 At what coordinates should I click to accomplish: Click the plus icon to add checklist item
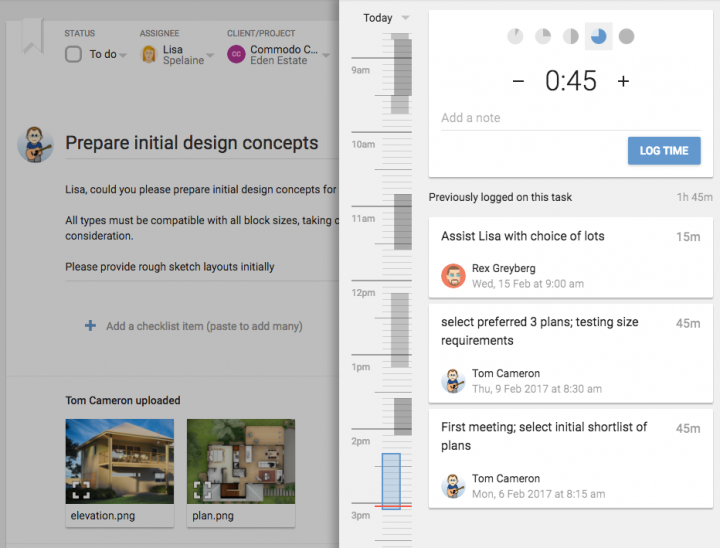(x=90, y=326)
